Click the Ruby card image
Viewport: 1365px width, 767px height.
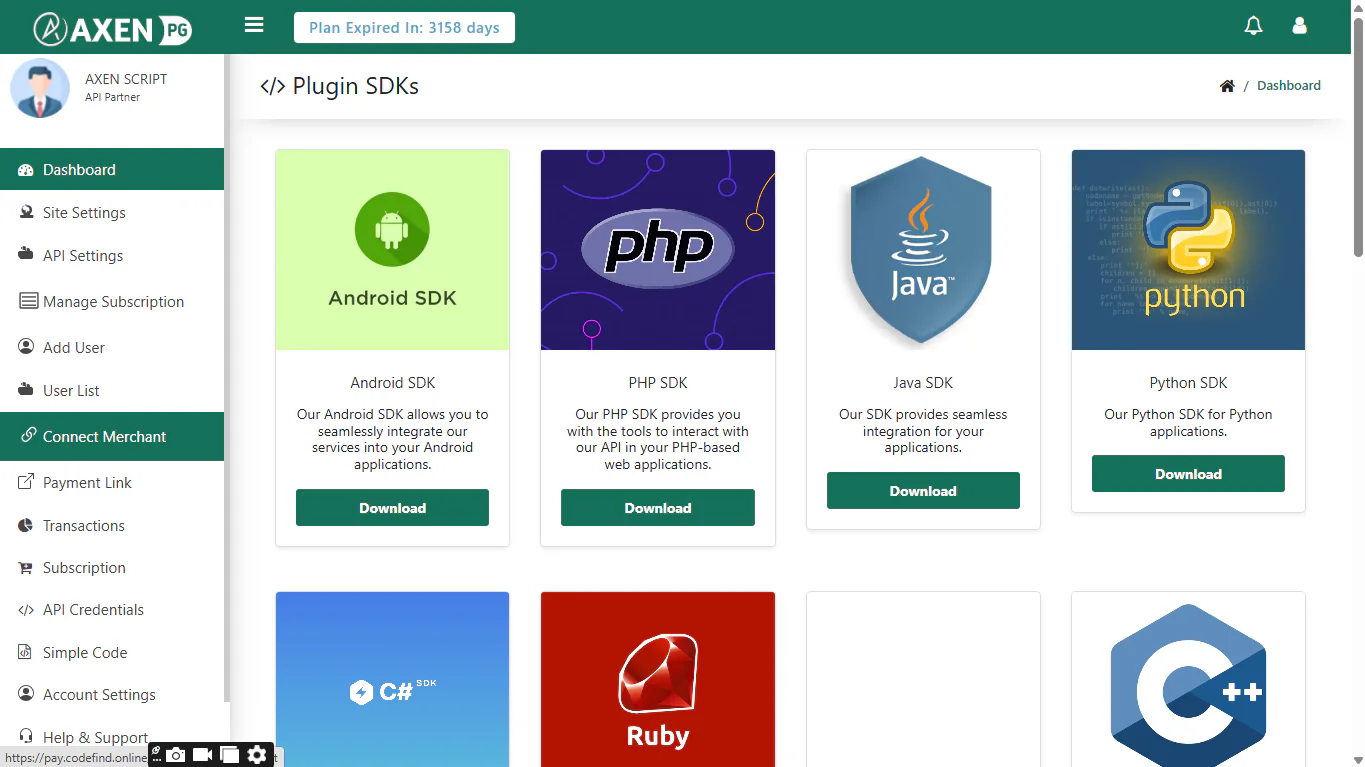(658, 680)
